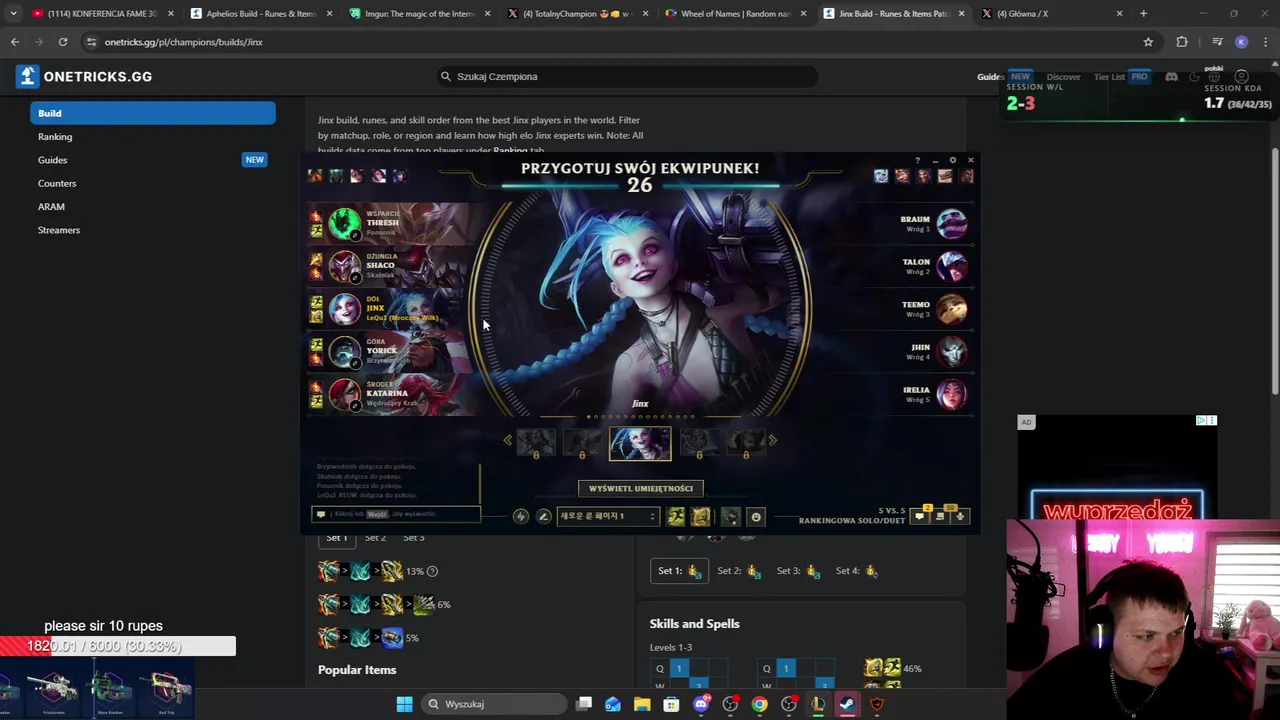Select rune Set 4 option
The width and height of the screenshot is (1280, 720).
(858, 571)
